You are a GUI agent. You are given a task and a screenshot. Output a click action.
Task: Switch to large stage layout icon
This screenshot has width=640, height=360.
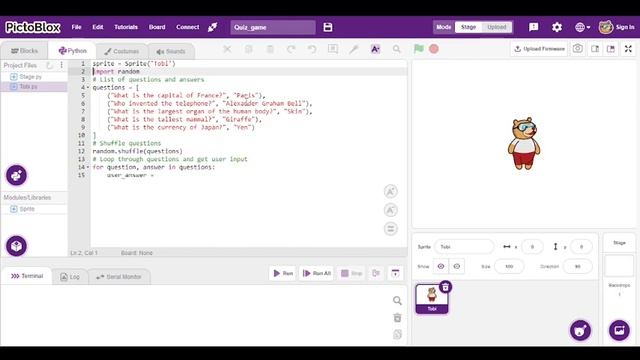click(x=611, y=49)
